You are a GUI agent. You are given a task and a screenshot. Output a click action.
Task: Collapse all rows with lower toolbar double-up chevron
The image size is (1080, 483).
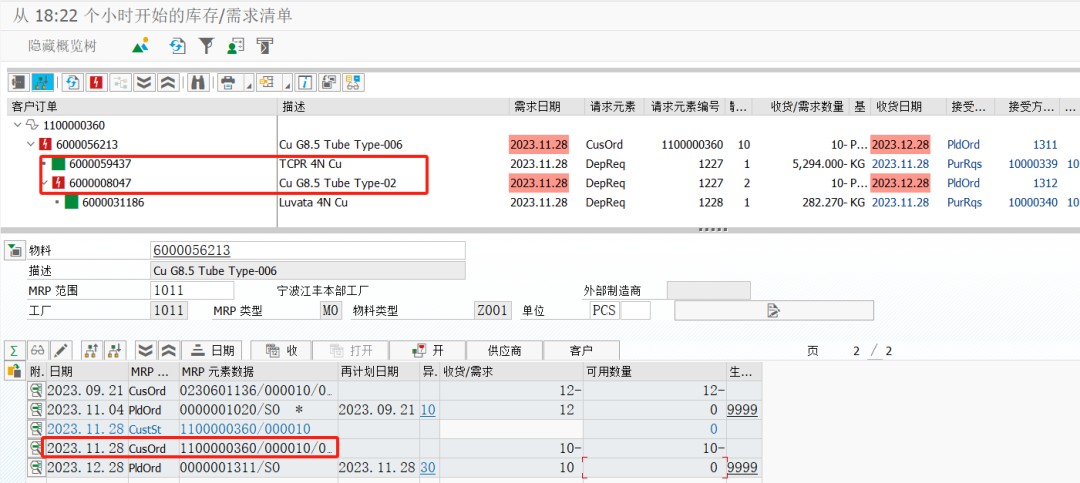pos(167,350)
